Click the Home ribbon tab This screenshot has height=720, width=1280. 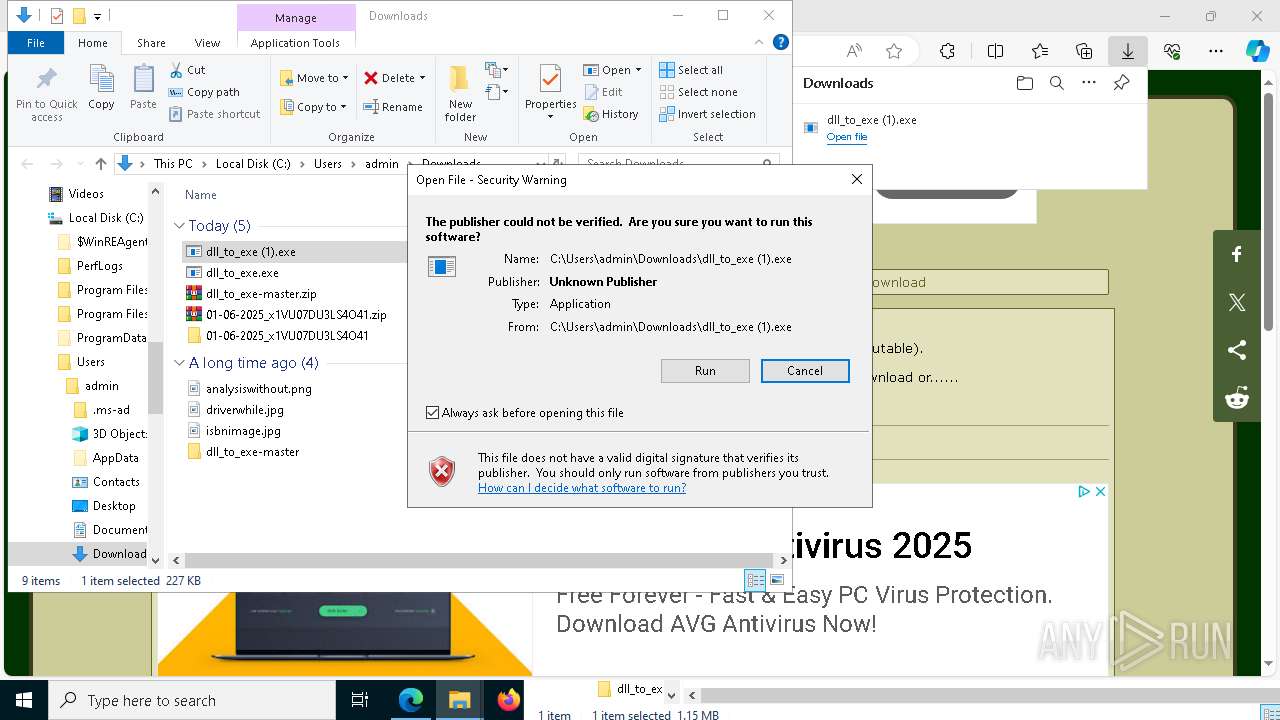click(93, 43)
